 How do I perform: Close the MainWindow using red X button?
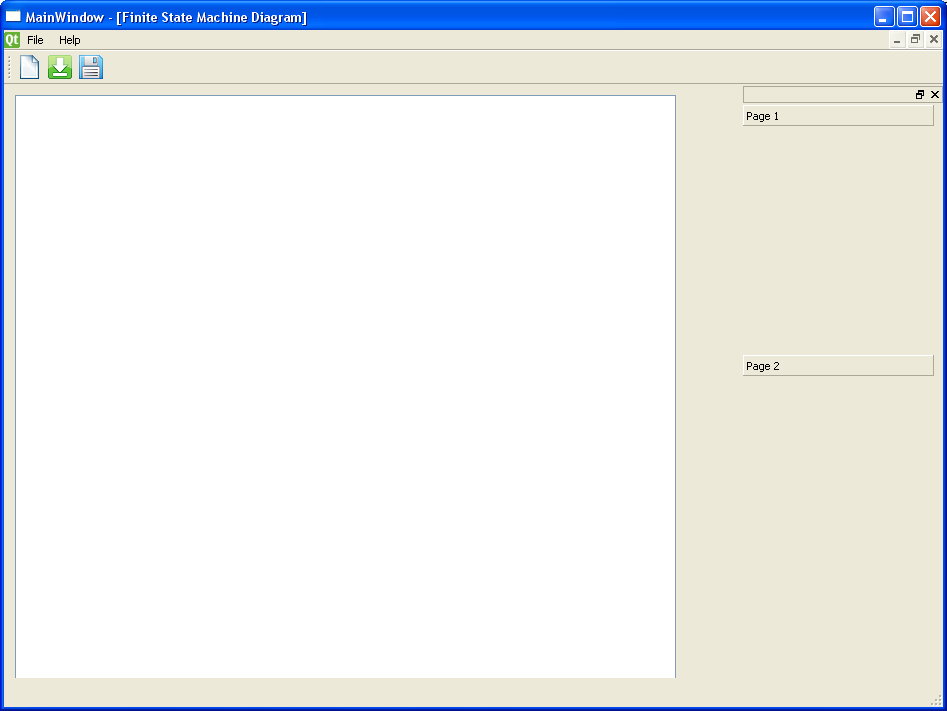[930, 16]
